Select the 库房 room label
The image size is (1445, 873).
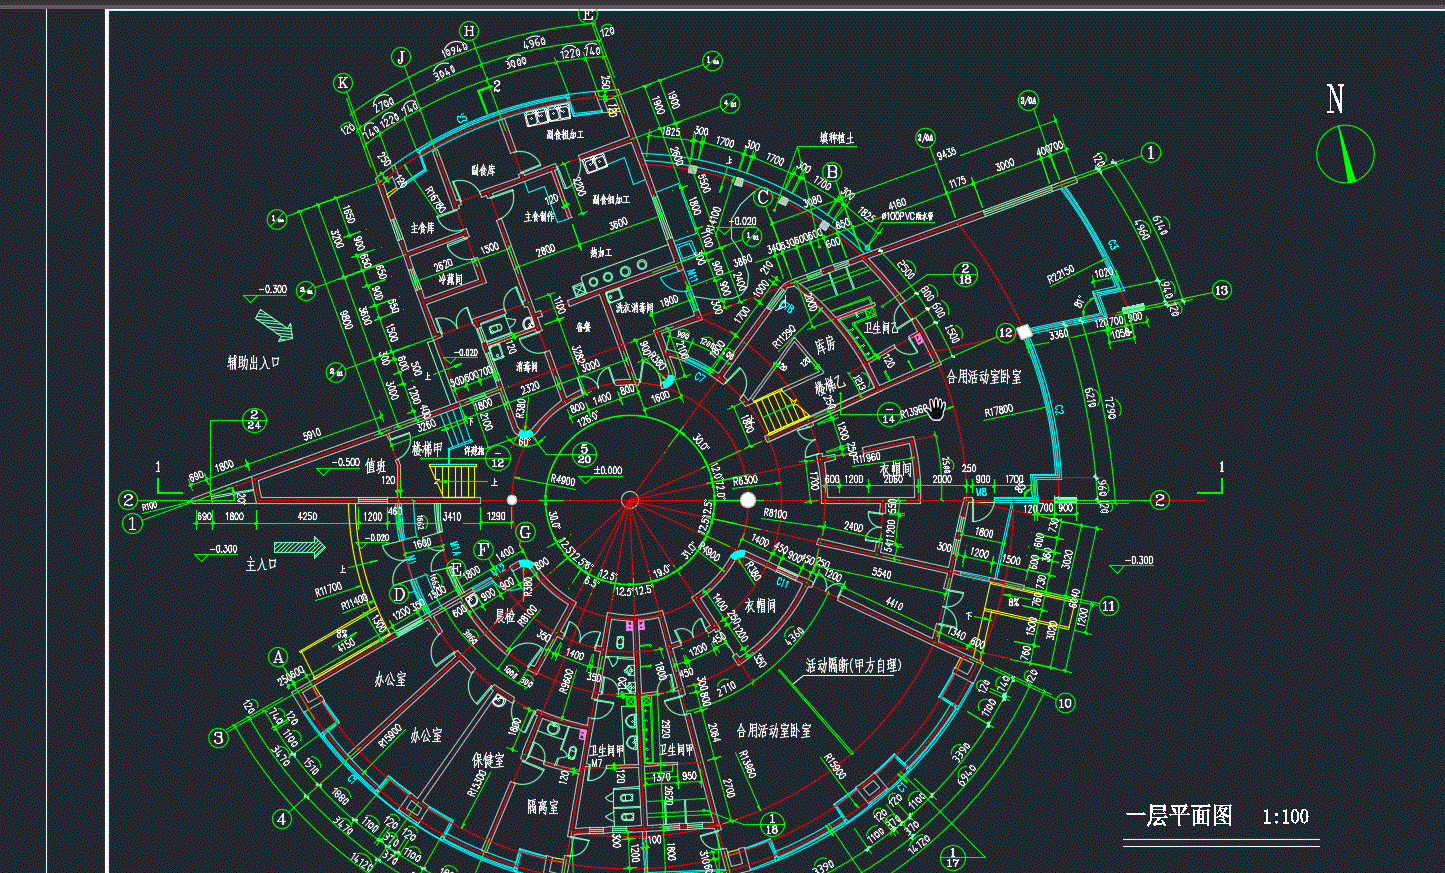[x=824, y=344]
